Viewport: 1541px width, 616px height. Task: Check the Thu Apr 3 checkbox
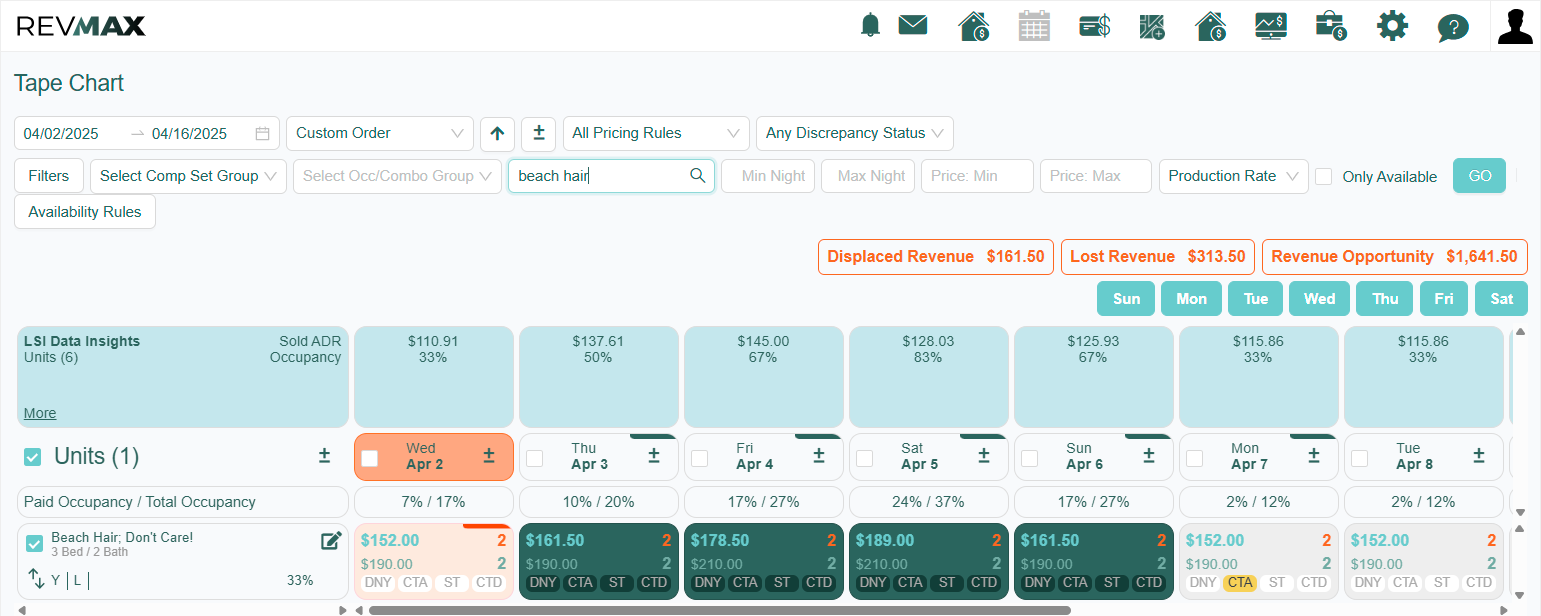pyautogui.click(x=535, y=458)
